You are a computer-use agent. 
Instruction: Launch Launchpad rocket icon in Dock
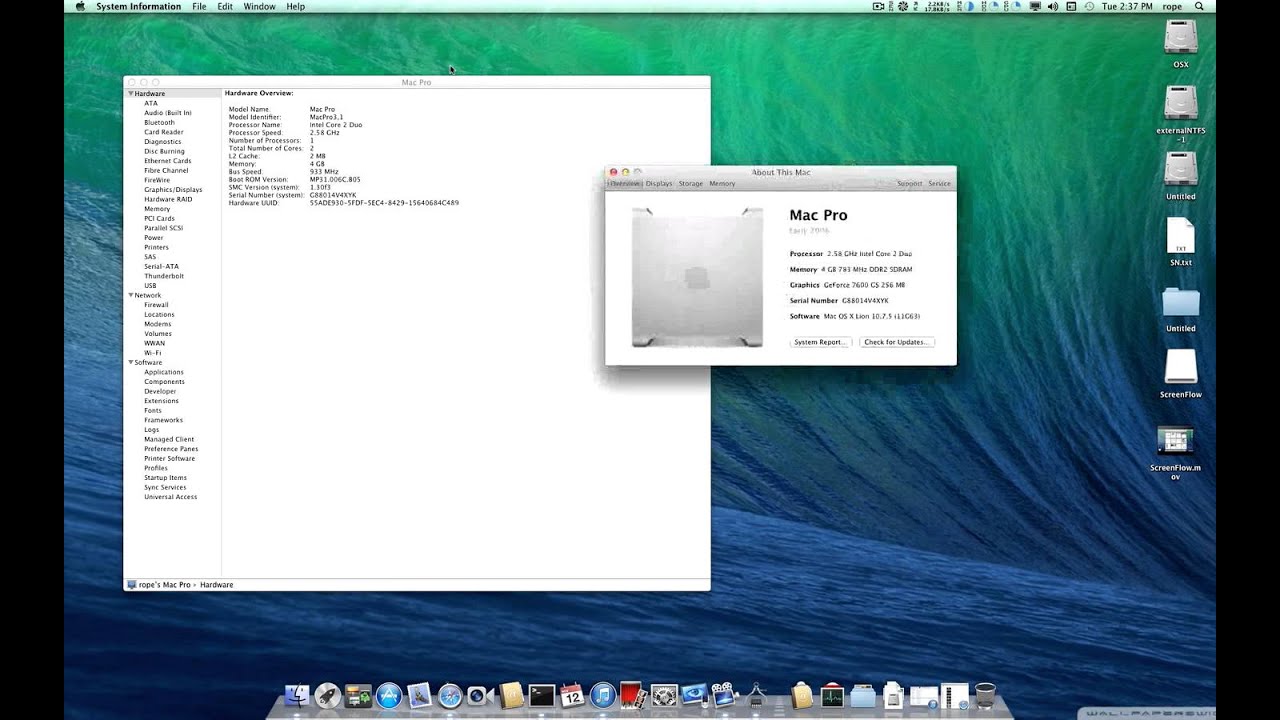328,695
